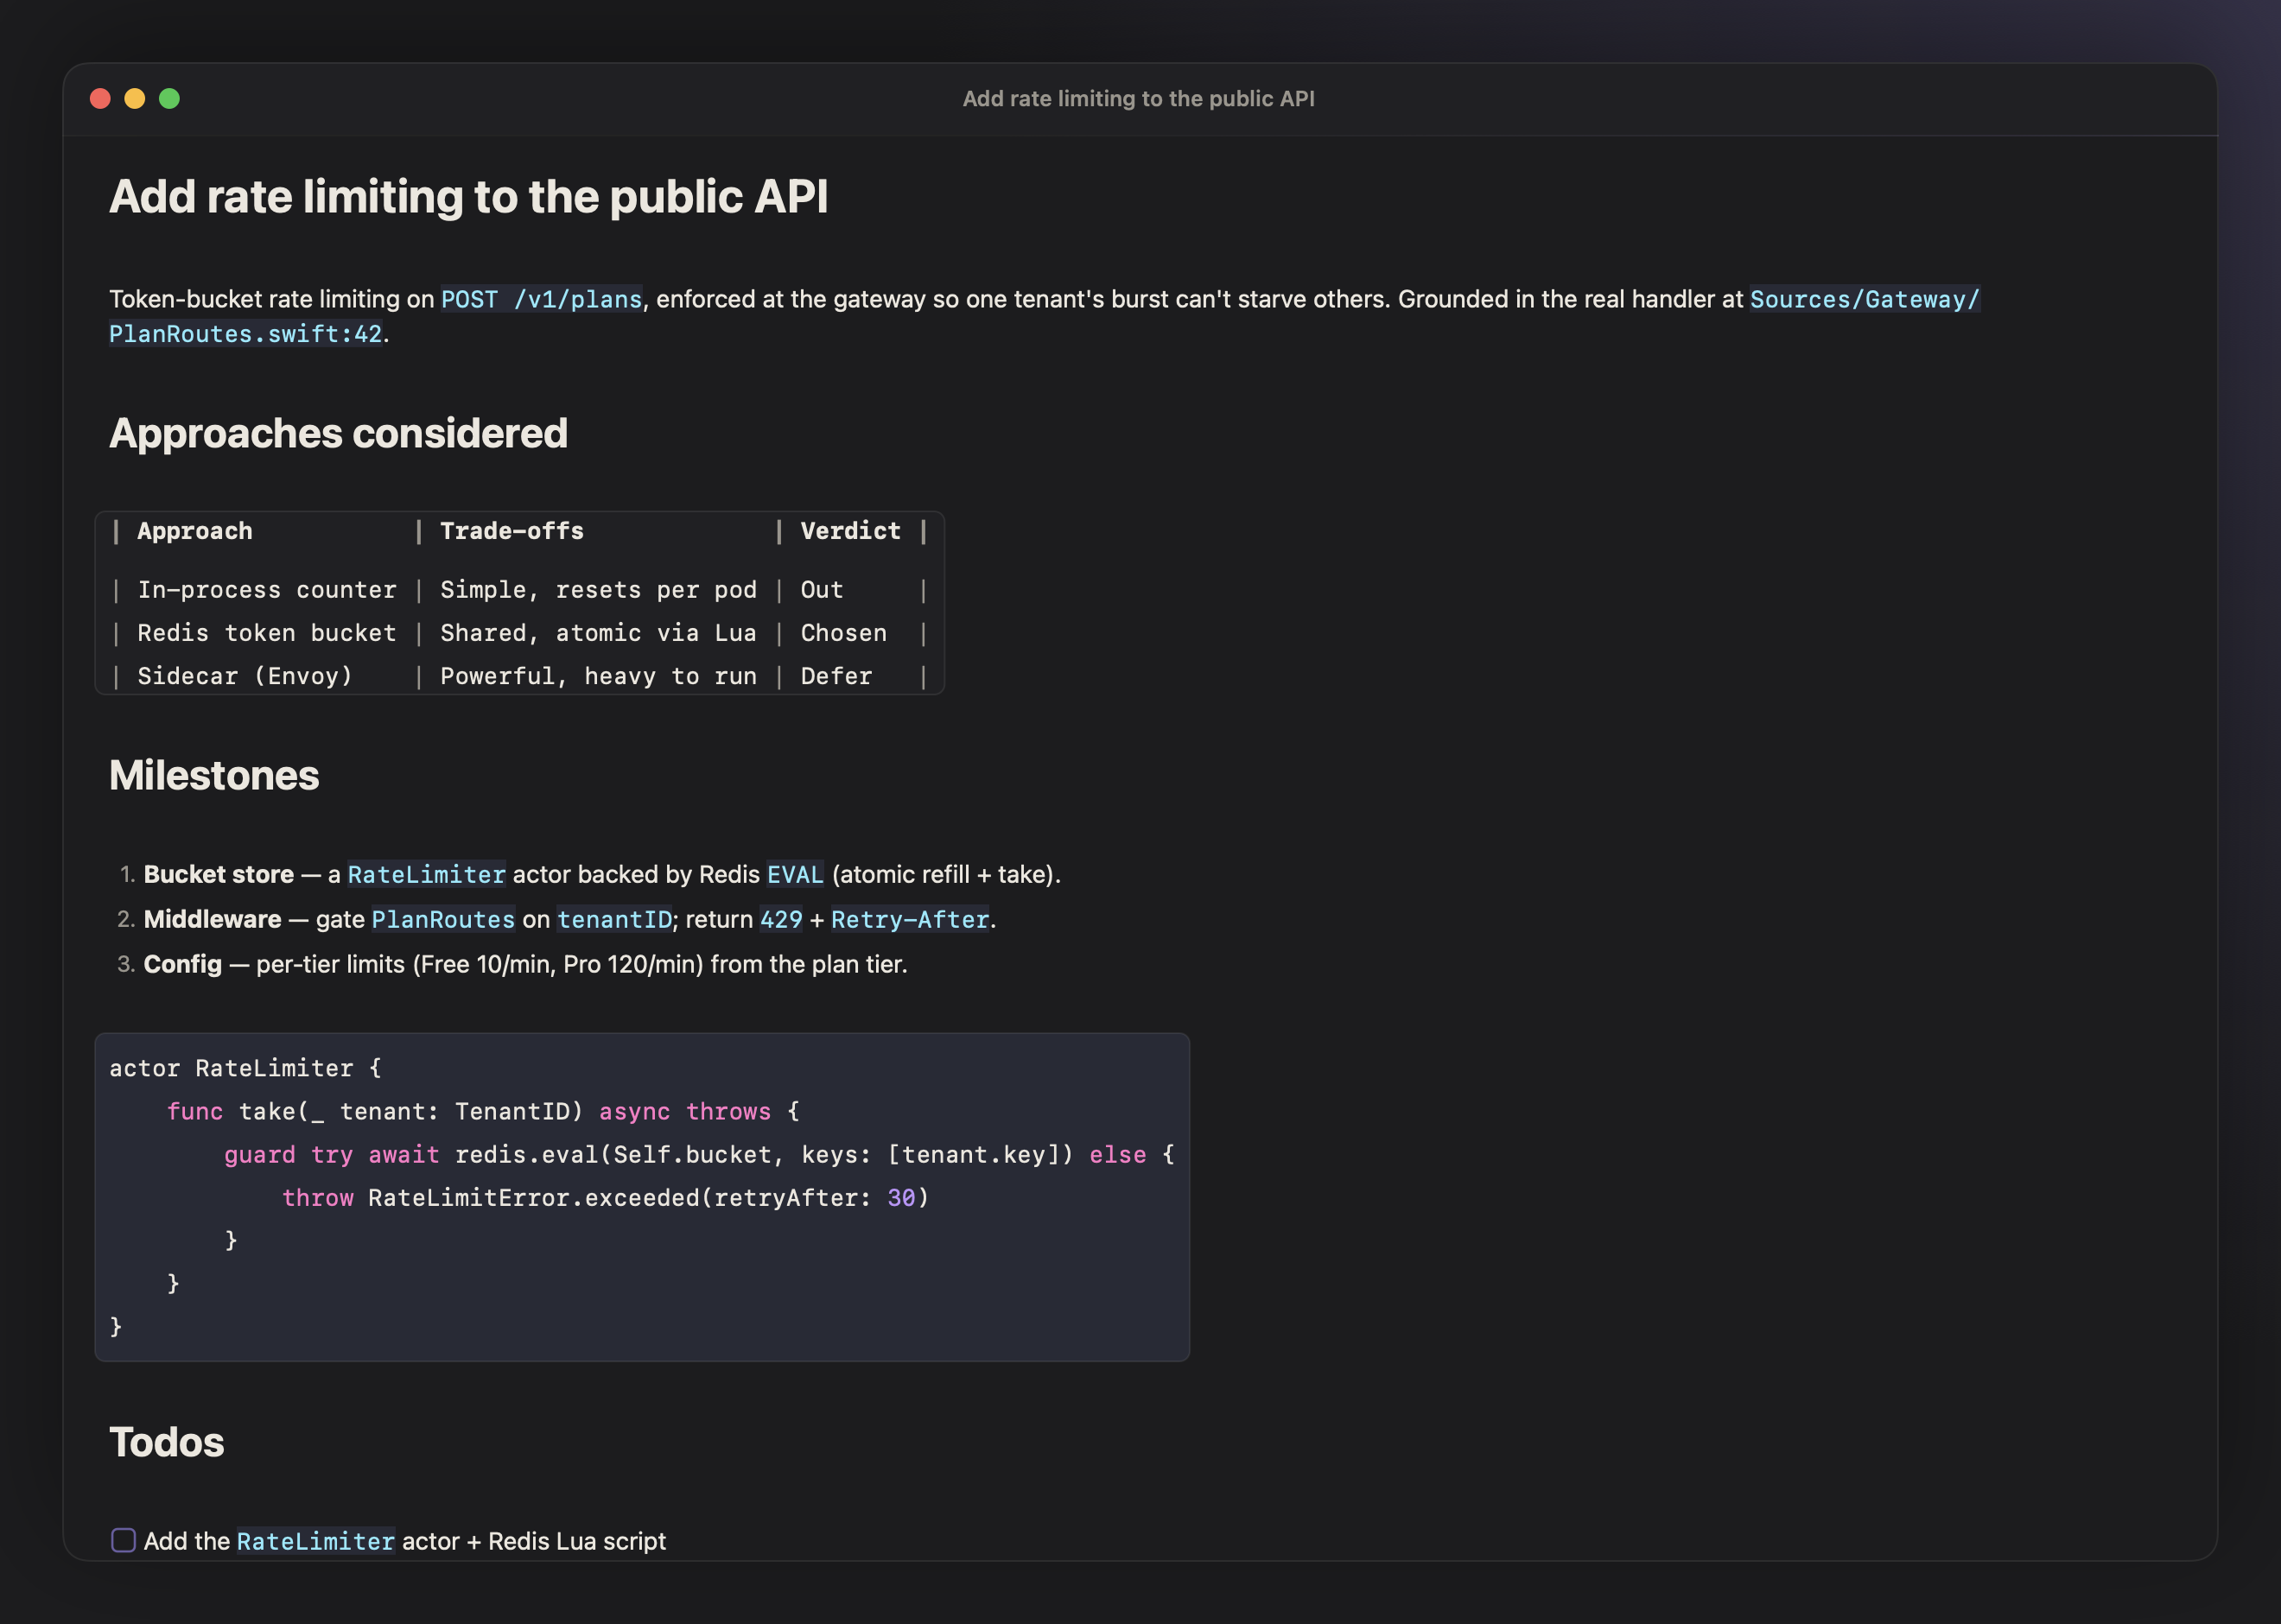
Task: Click the 'Shared, atomic via Lua' cell
Action: point(599,633)
